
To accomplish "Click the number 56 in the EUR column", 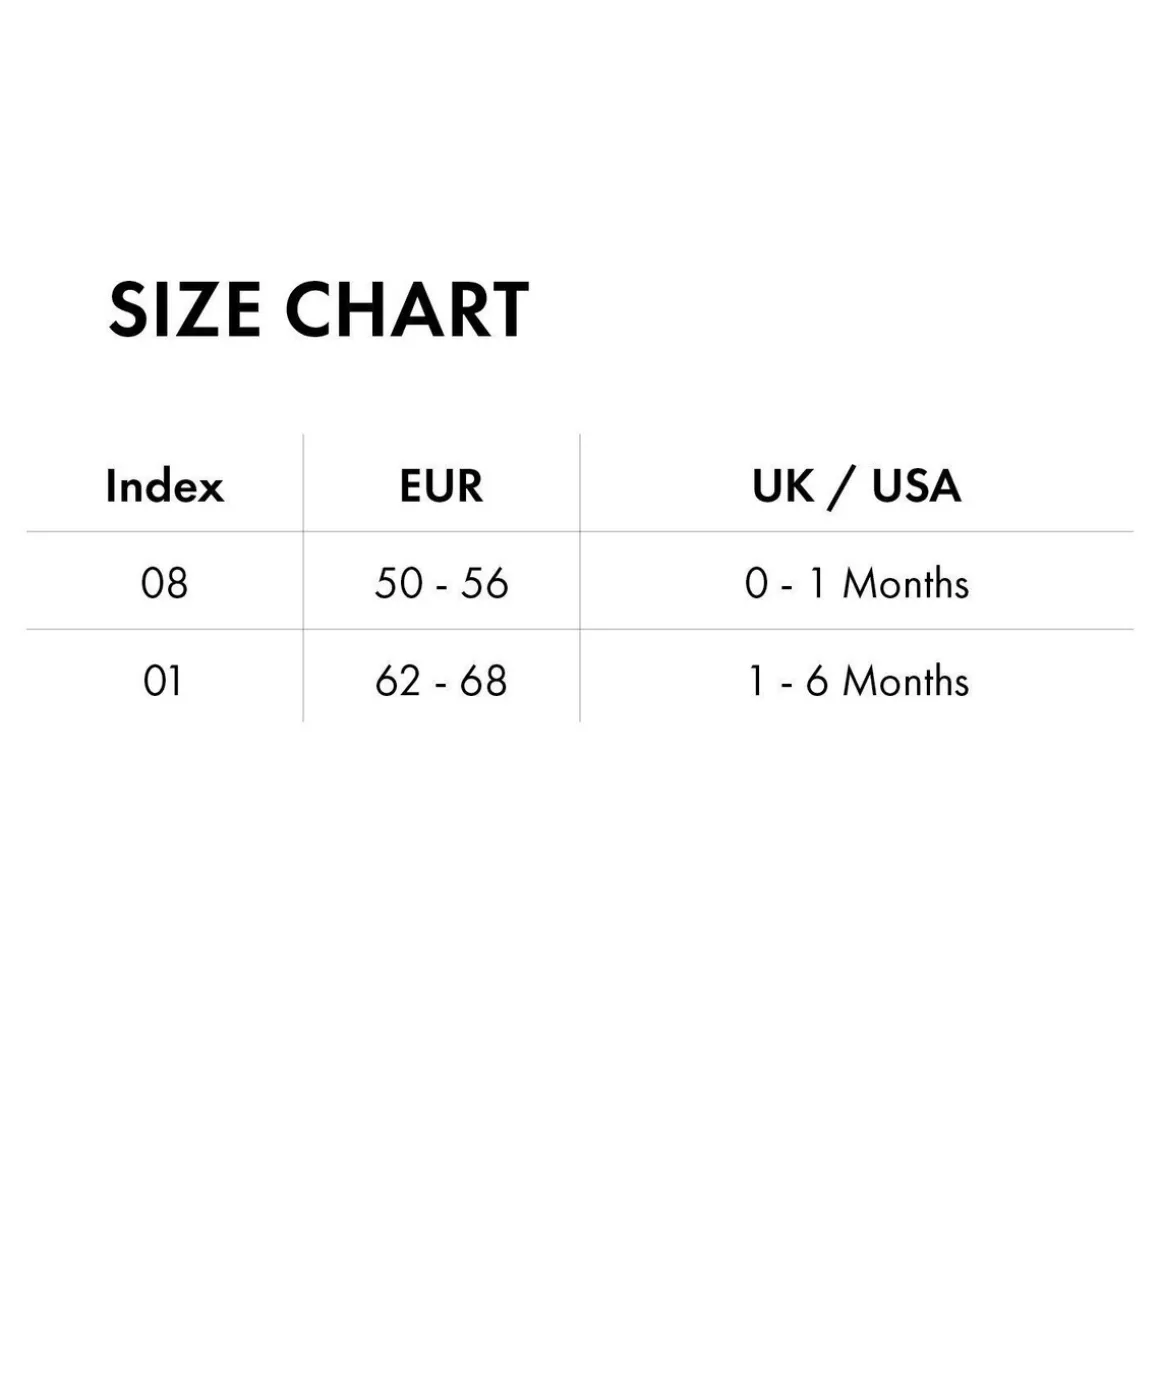I will coord(484,583).
